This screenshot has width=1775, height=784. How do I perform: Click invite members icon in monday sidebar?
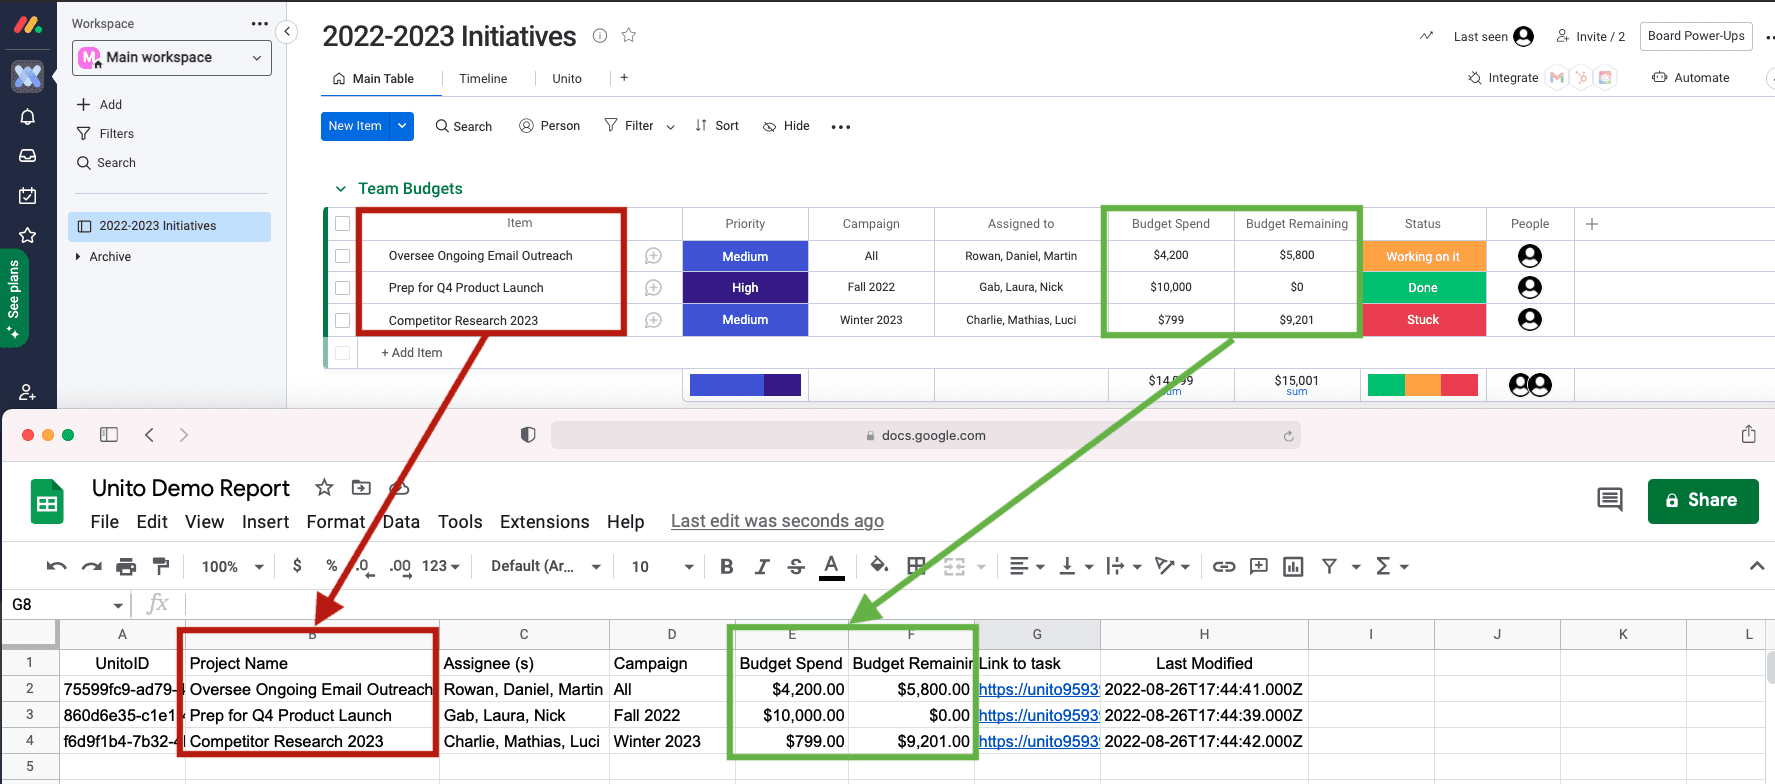(28, 392)
